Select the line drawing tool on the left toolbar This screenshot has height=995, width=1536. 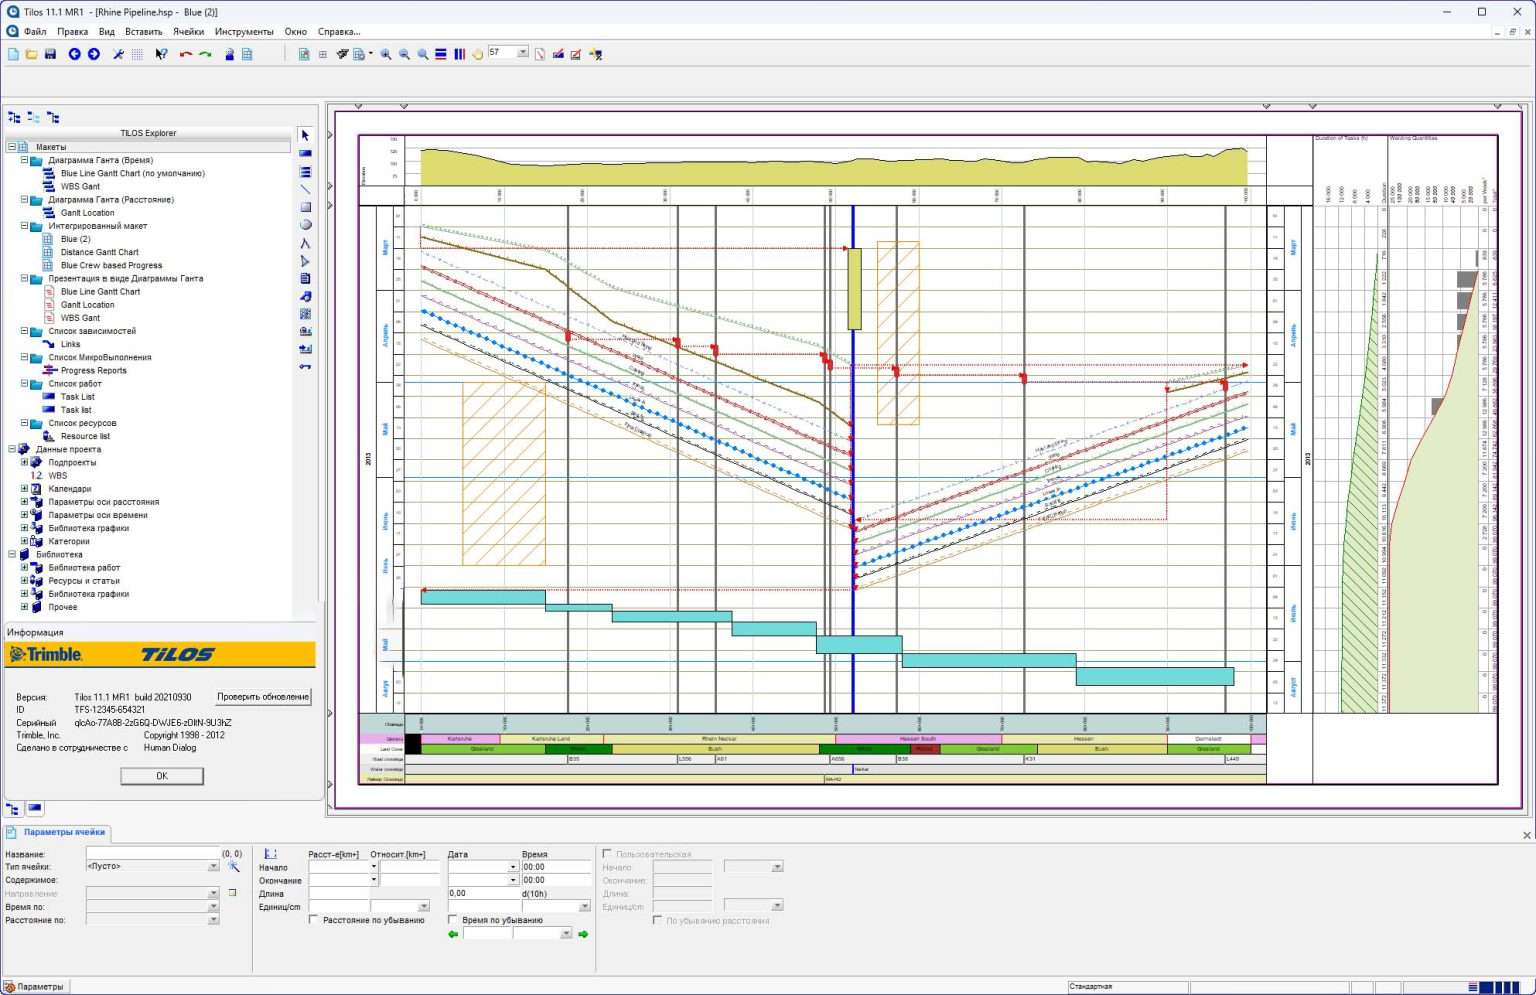pos(305,189)
